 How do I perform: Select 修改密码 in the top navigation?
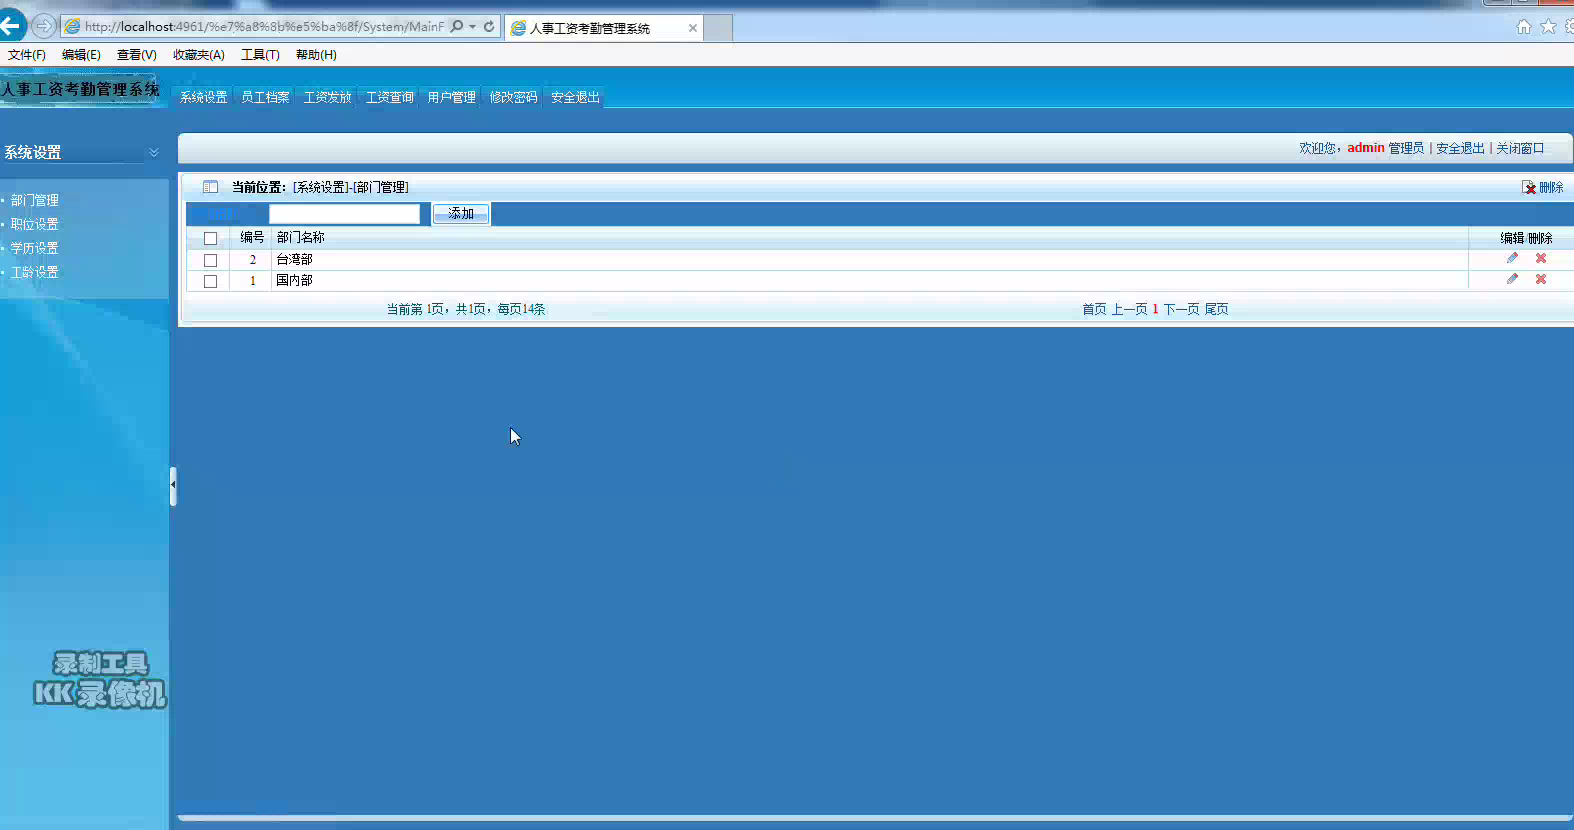pos(513,97)
